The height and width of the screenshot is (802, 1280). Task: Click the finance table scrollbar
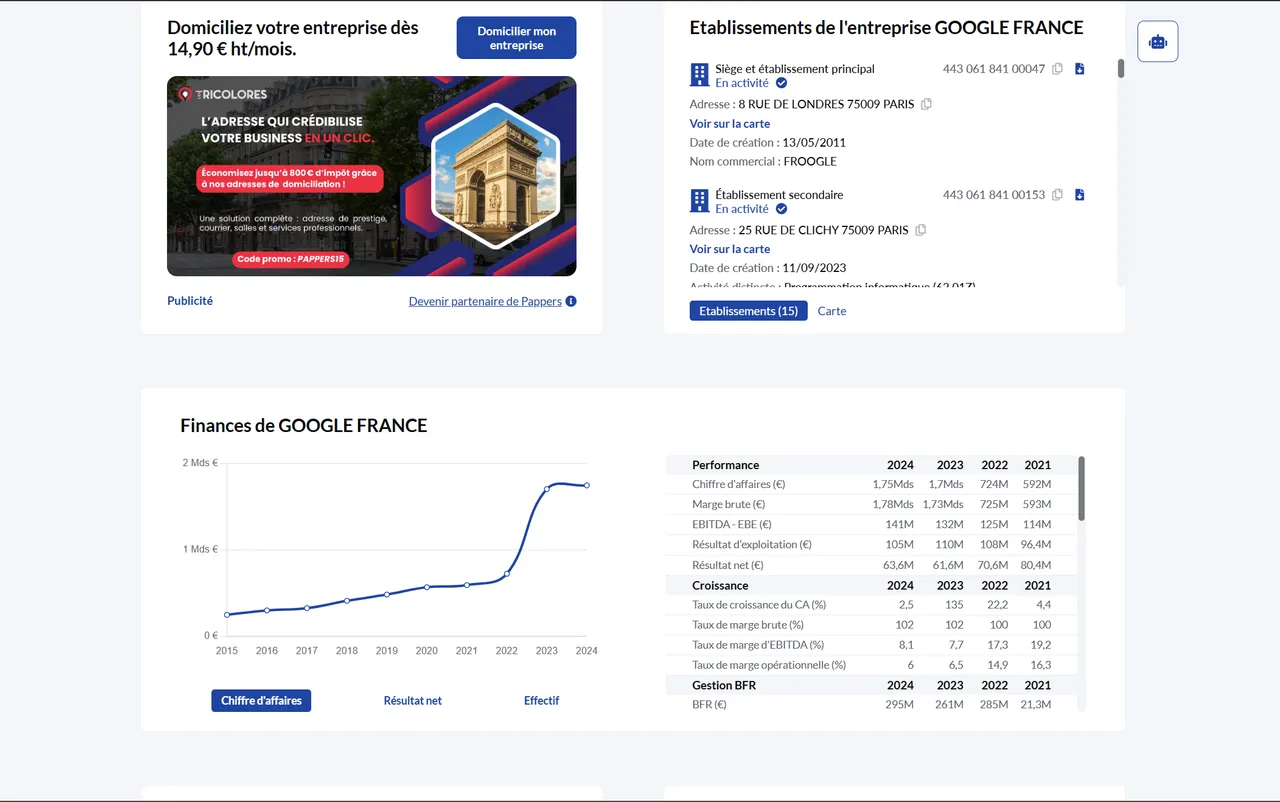pos(1082,488)
